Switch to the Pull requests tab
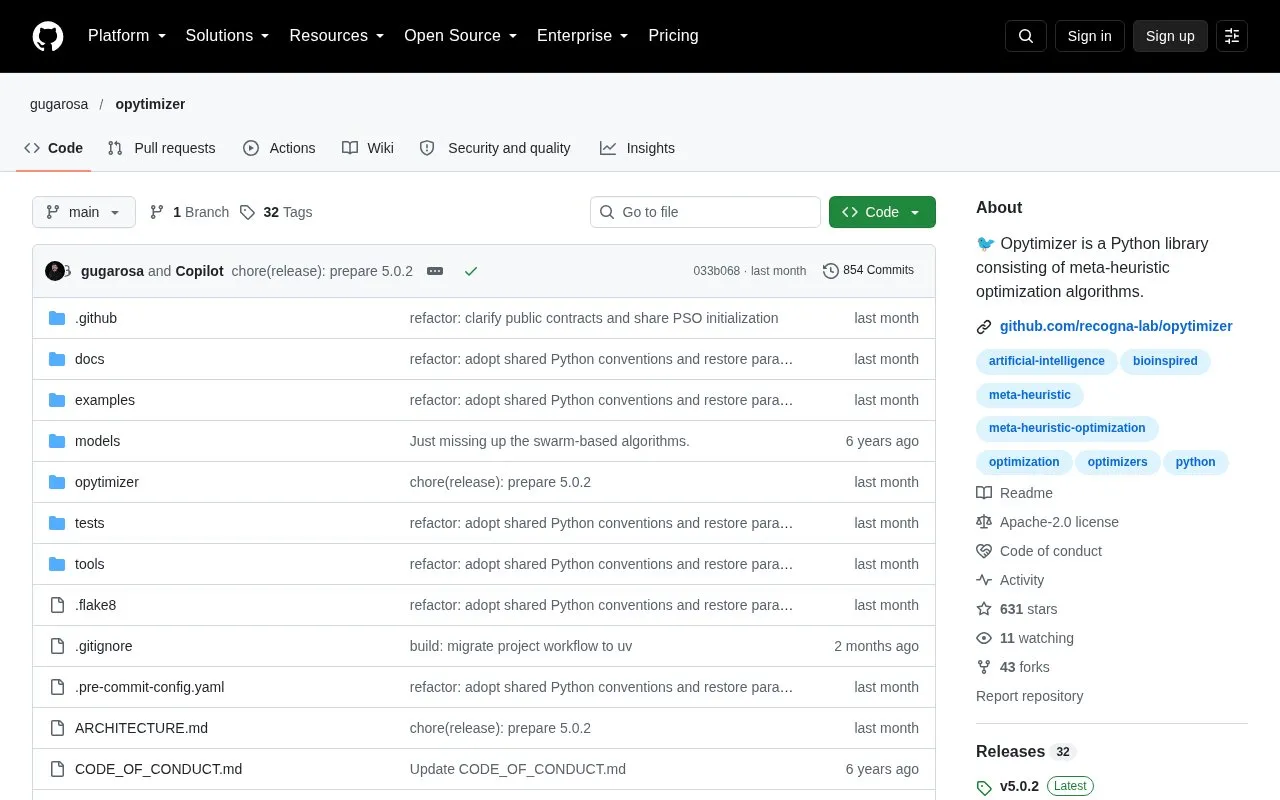 point(162,148)
